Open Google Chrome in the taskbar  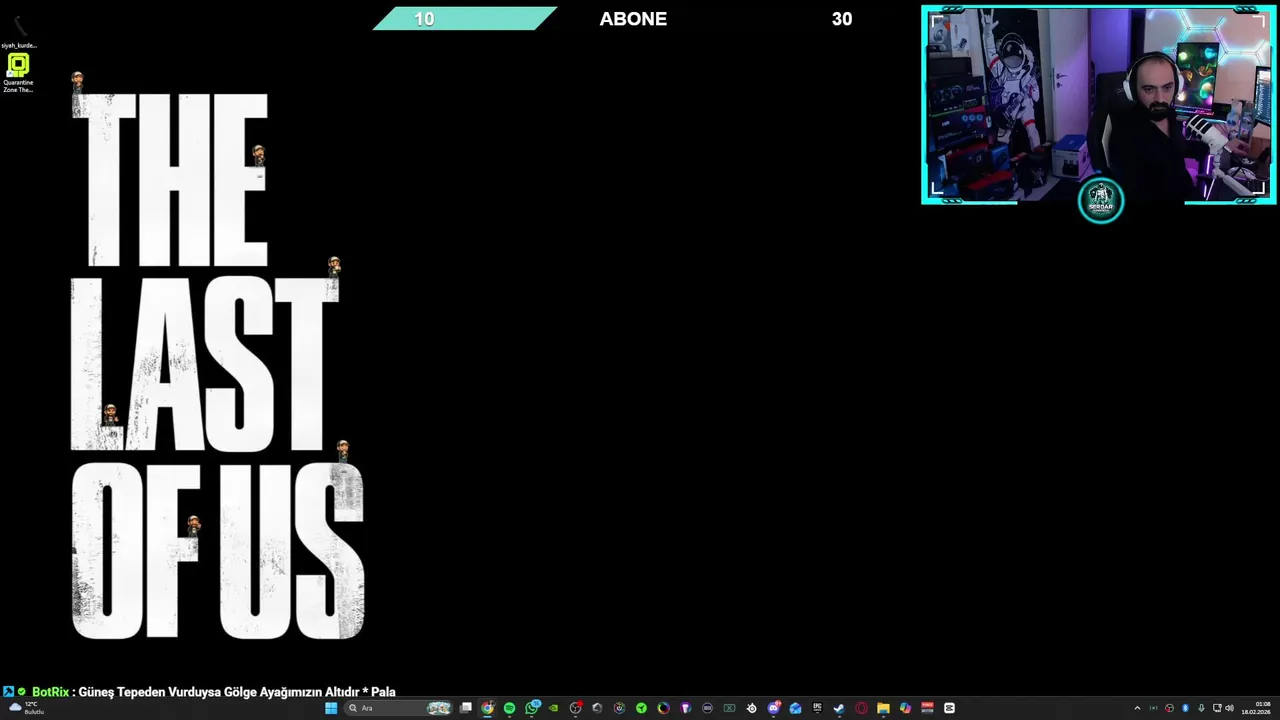point(487,708)
